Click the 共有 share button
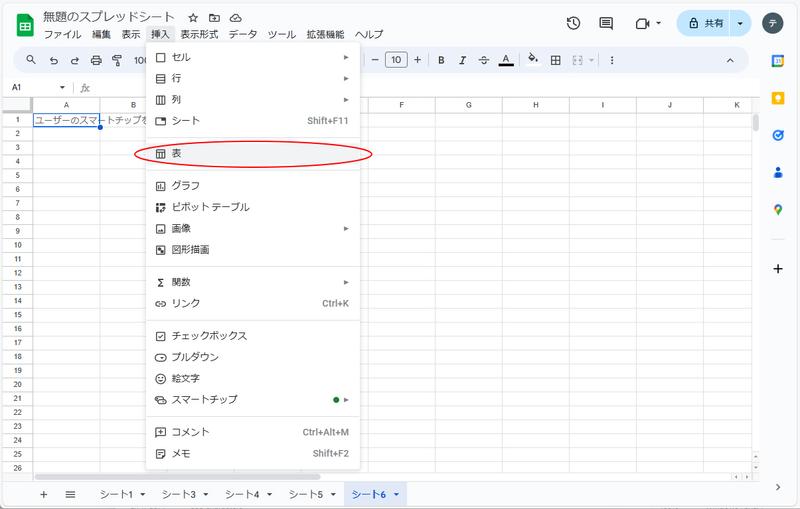This screenshot has width=800, height=509. (704, 23)
